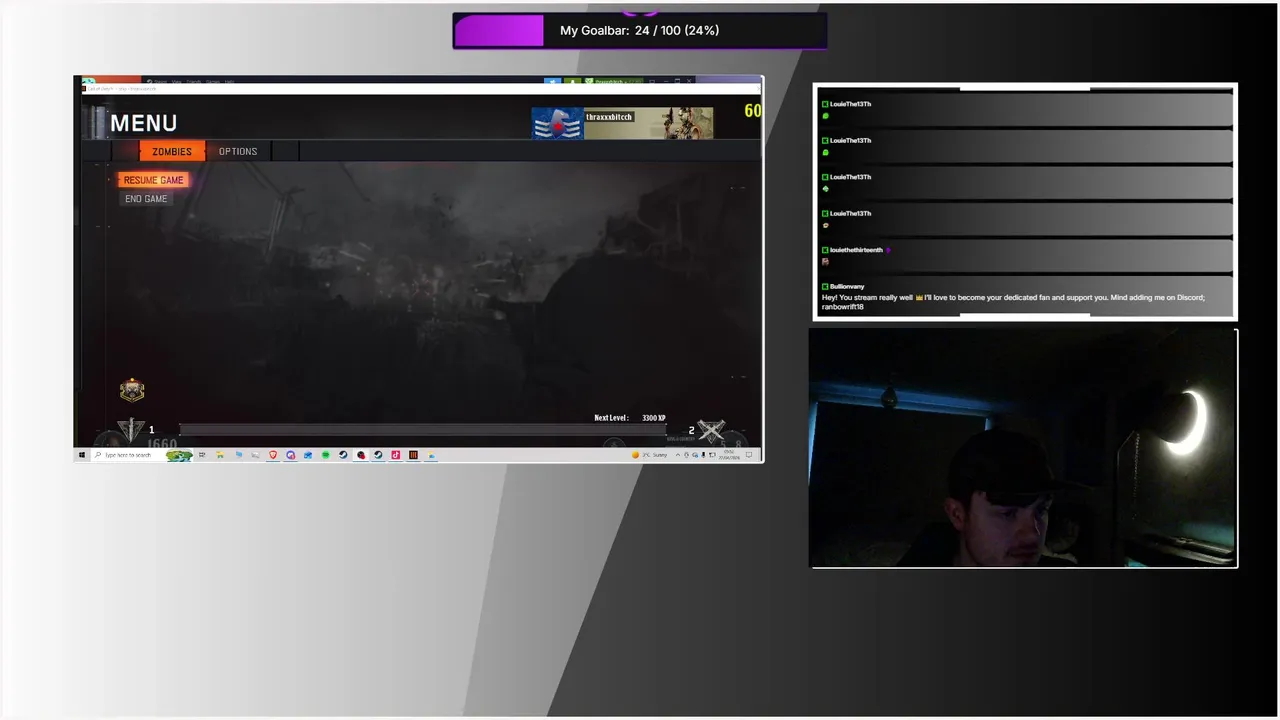The image size is (1280, 720).
Task: Click the green notifications button in Steam's title bar
Action: (573, 82)
